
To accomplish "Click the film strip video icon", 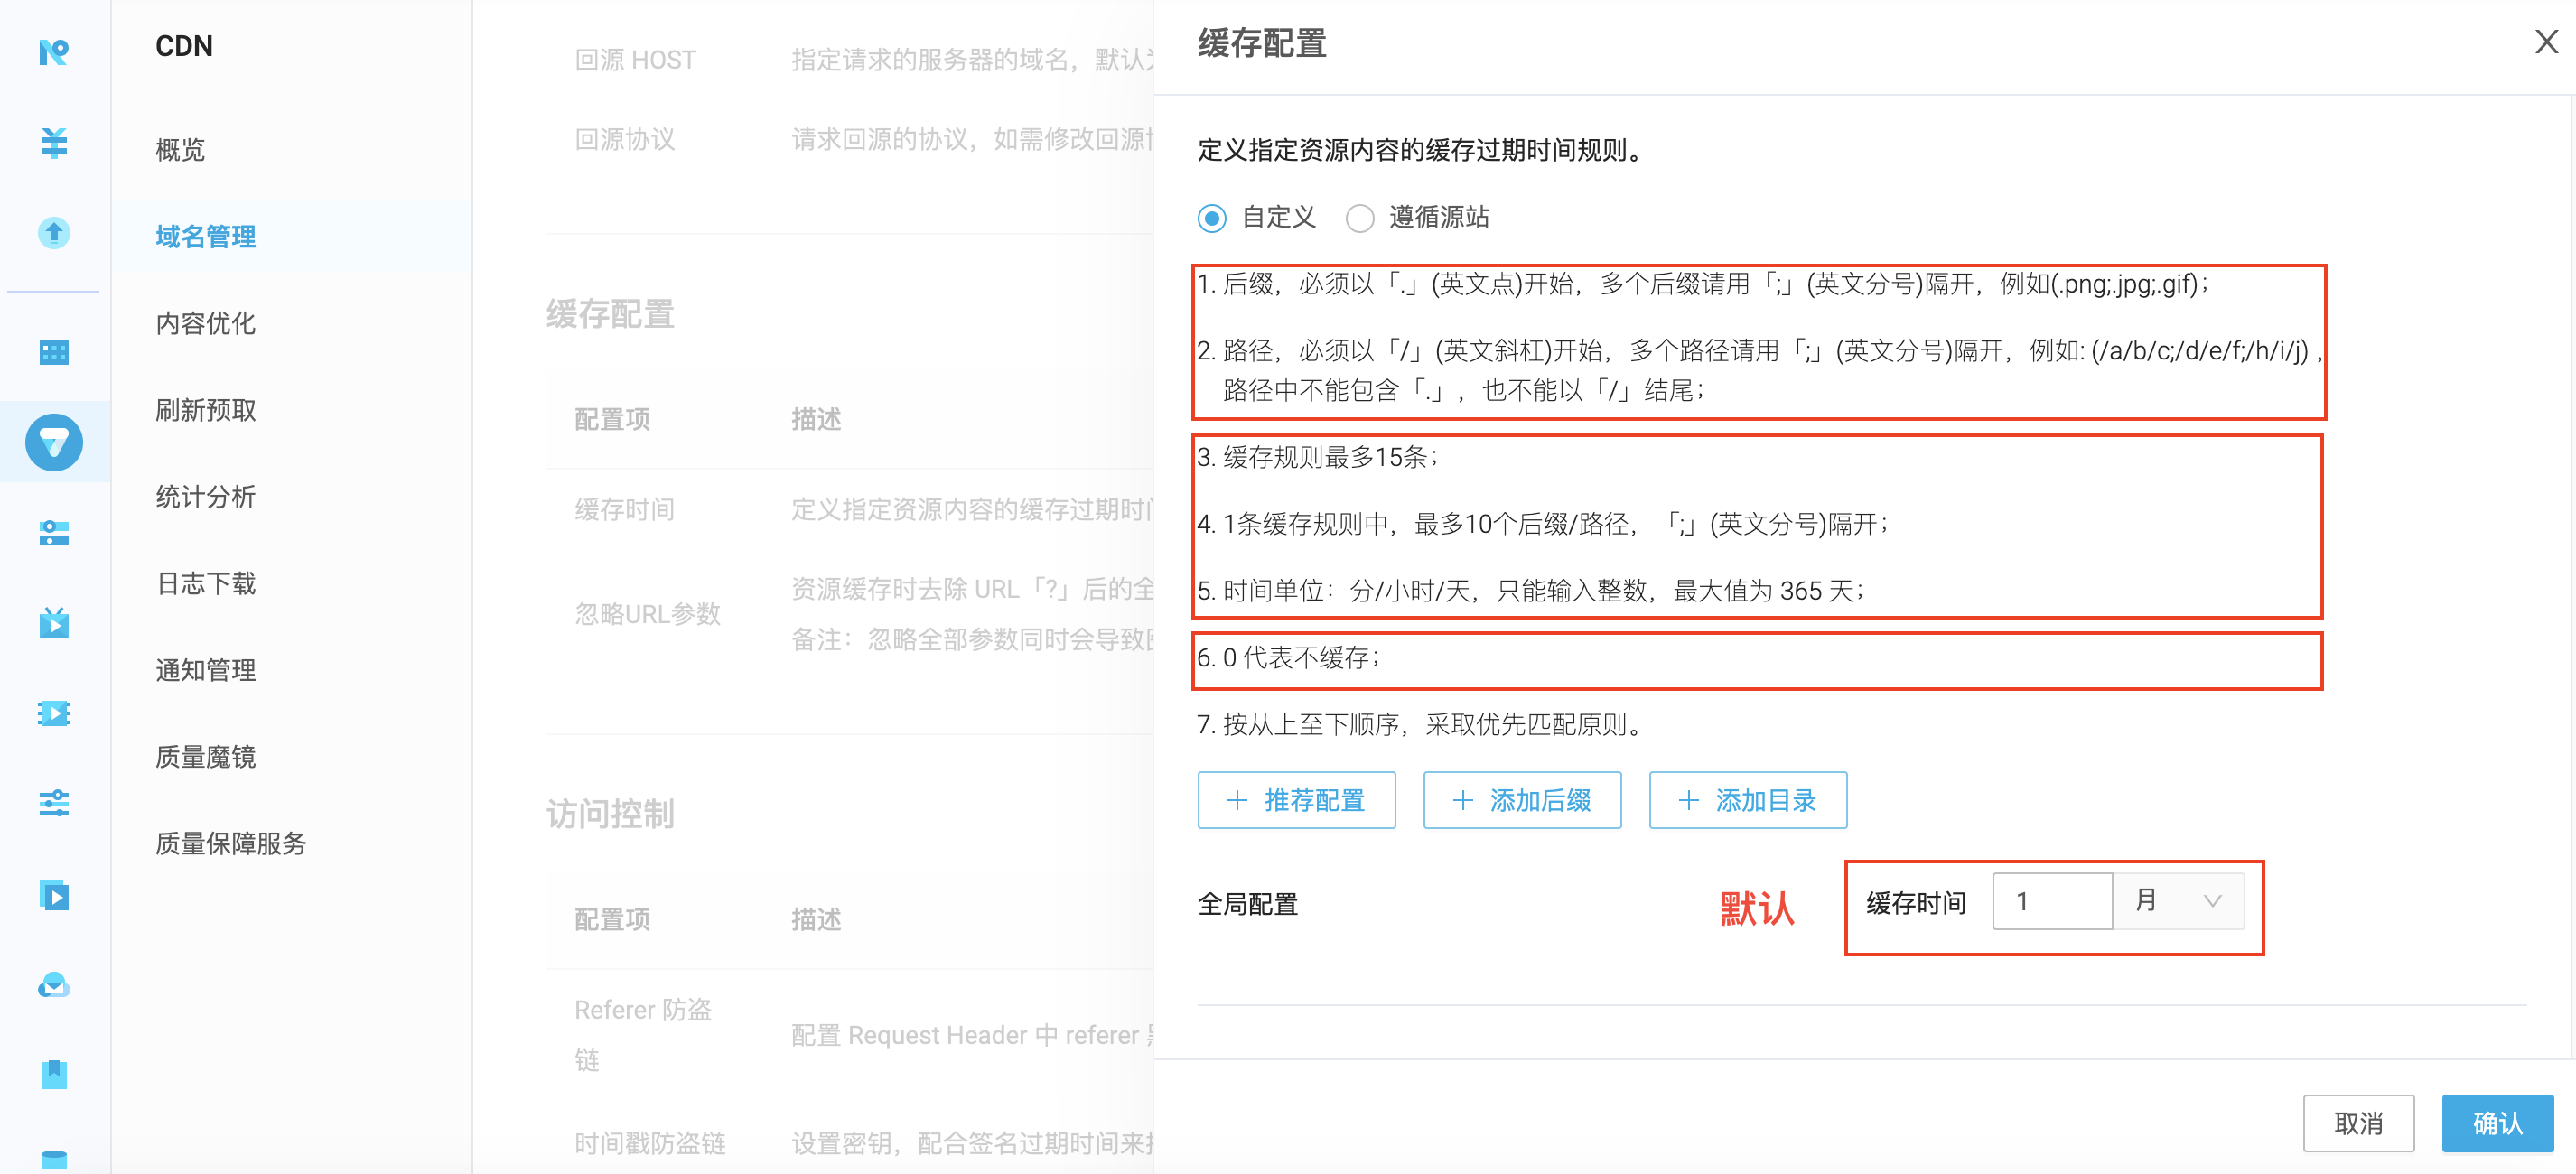I will (x=54, y=713).
